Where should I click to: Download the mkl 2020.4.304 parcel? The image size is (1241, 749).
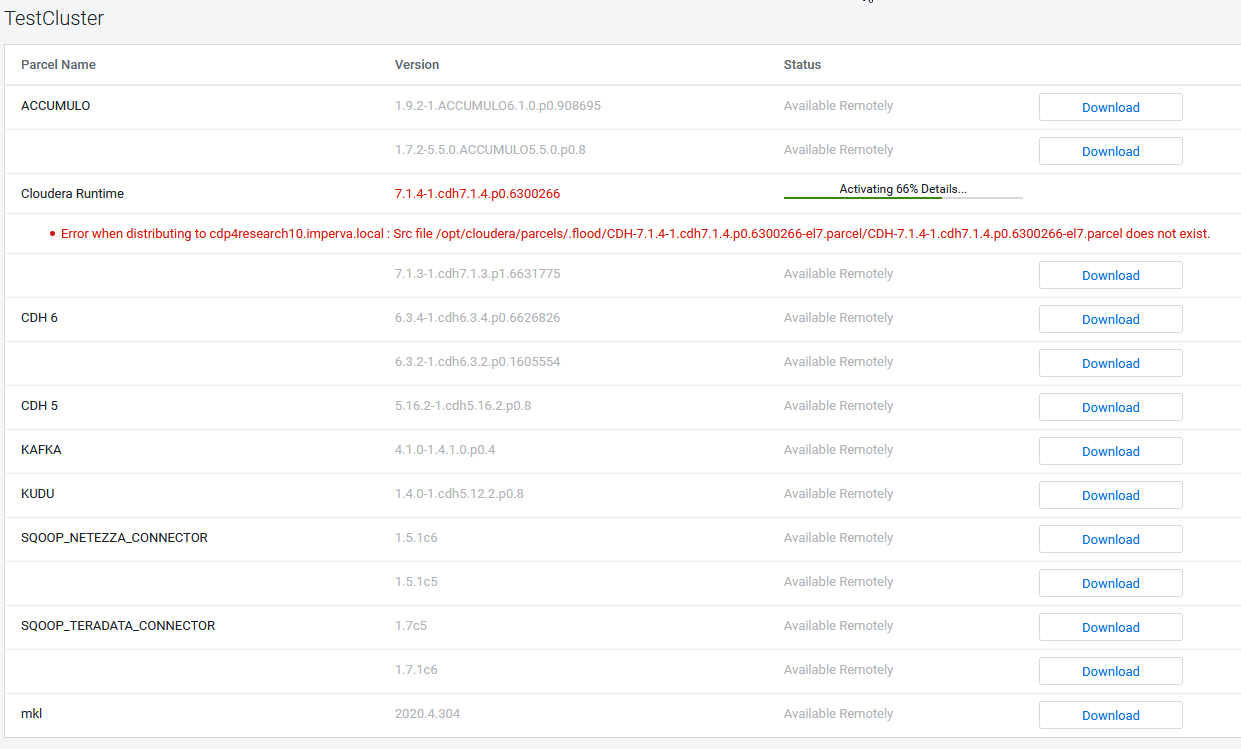pos(1110,715)
